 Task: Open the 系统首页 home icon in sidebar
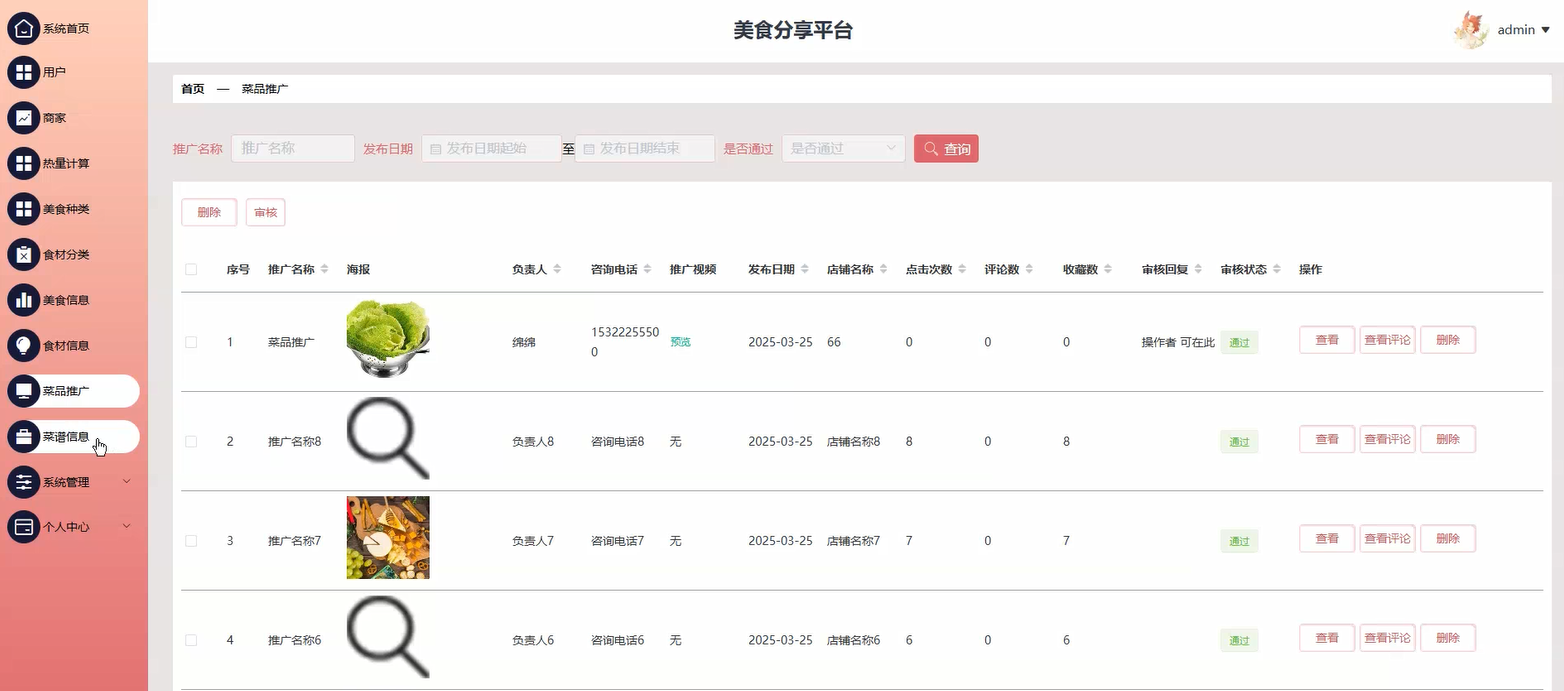23,28
